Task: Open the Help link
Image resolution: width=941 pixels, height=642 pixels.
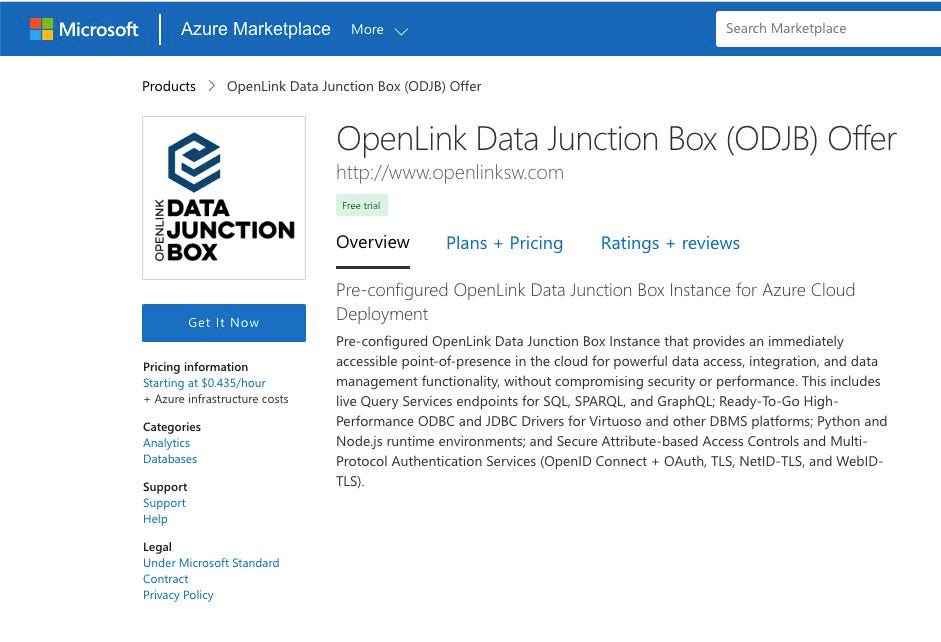Action: click(155, 518)
